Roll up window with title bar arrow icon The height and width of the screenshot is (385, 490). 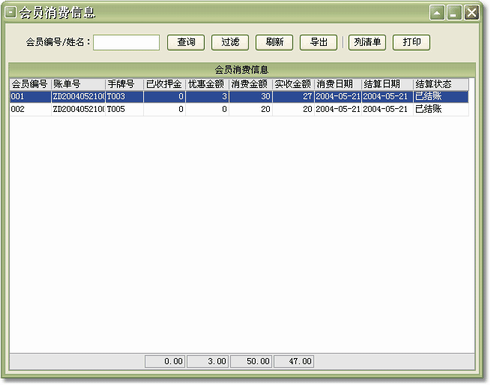point(437,13)
